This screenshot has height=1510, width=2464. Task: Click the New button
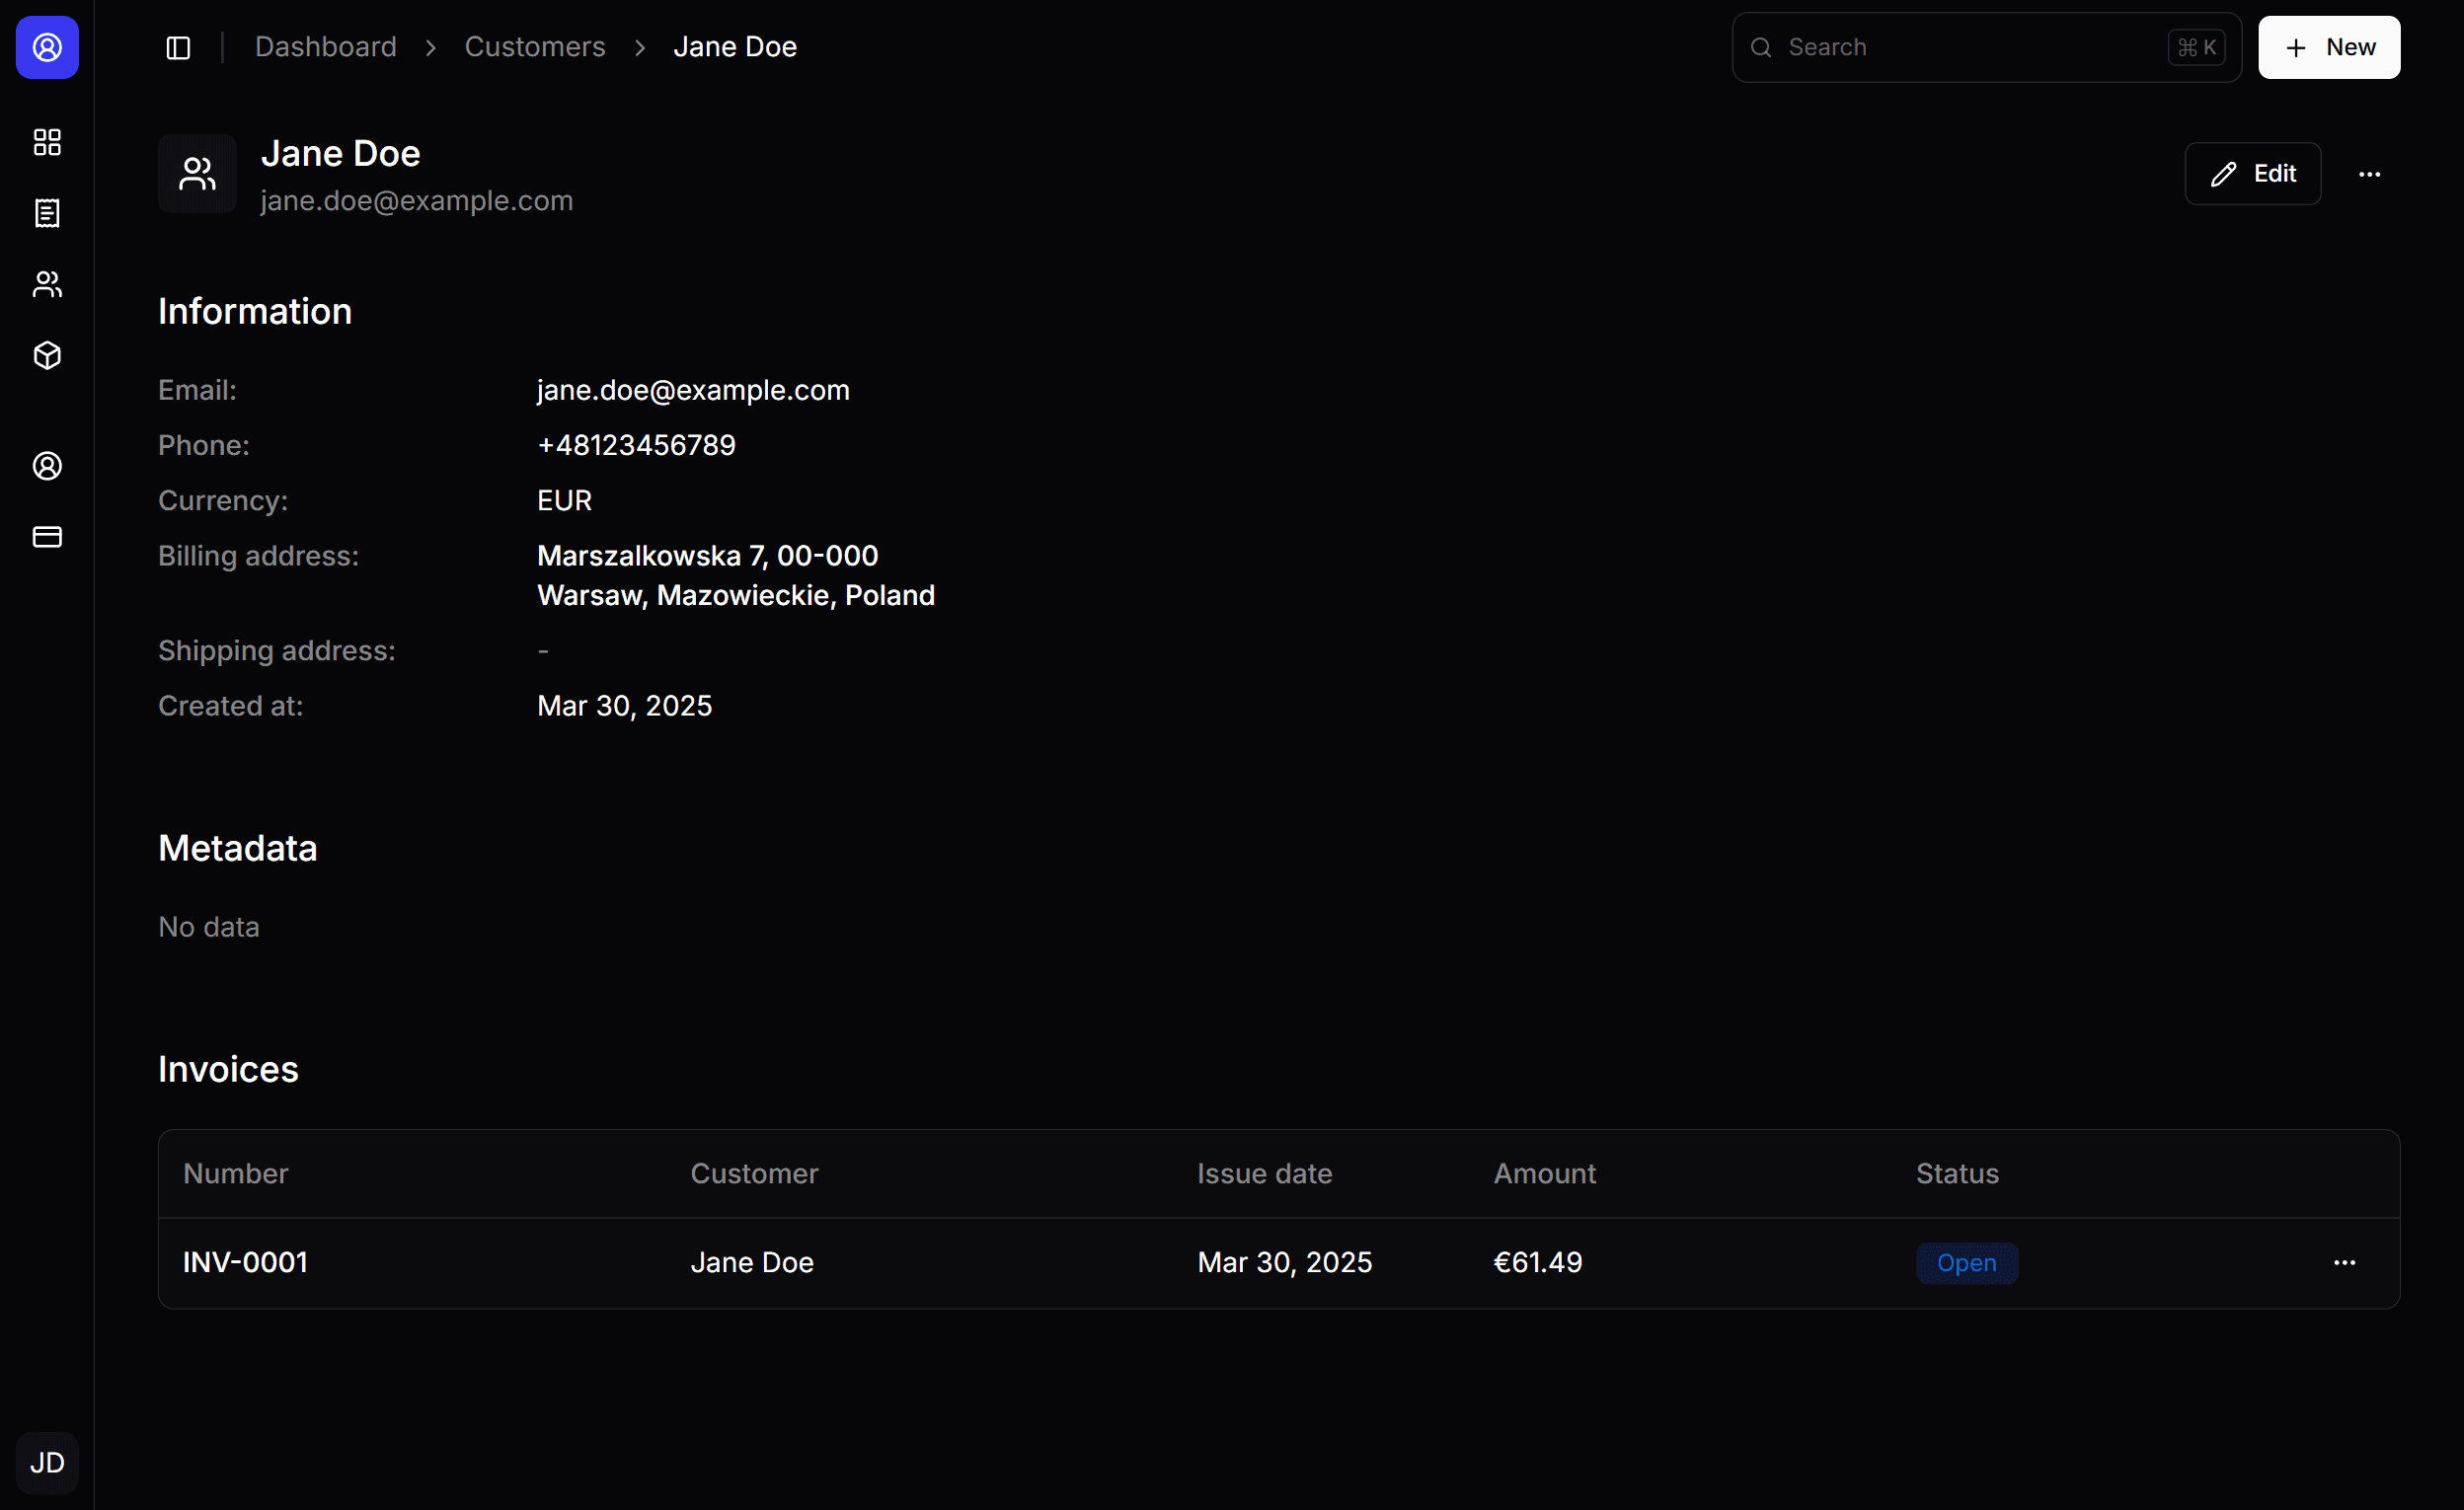pyautogui.click(x=2328, y=47)
